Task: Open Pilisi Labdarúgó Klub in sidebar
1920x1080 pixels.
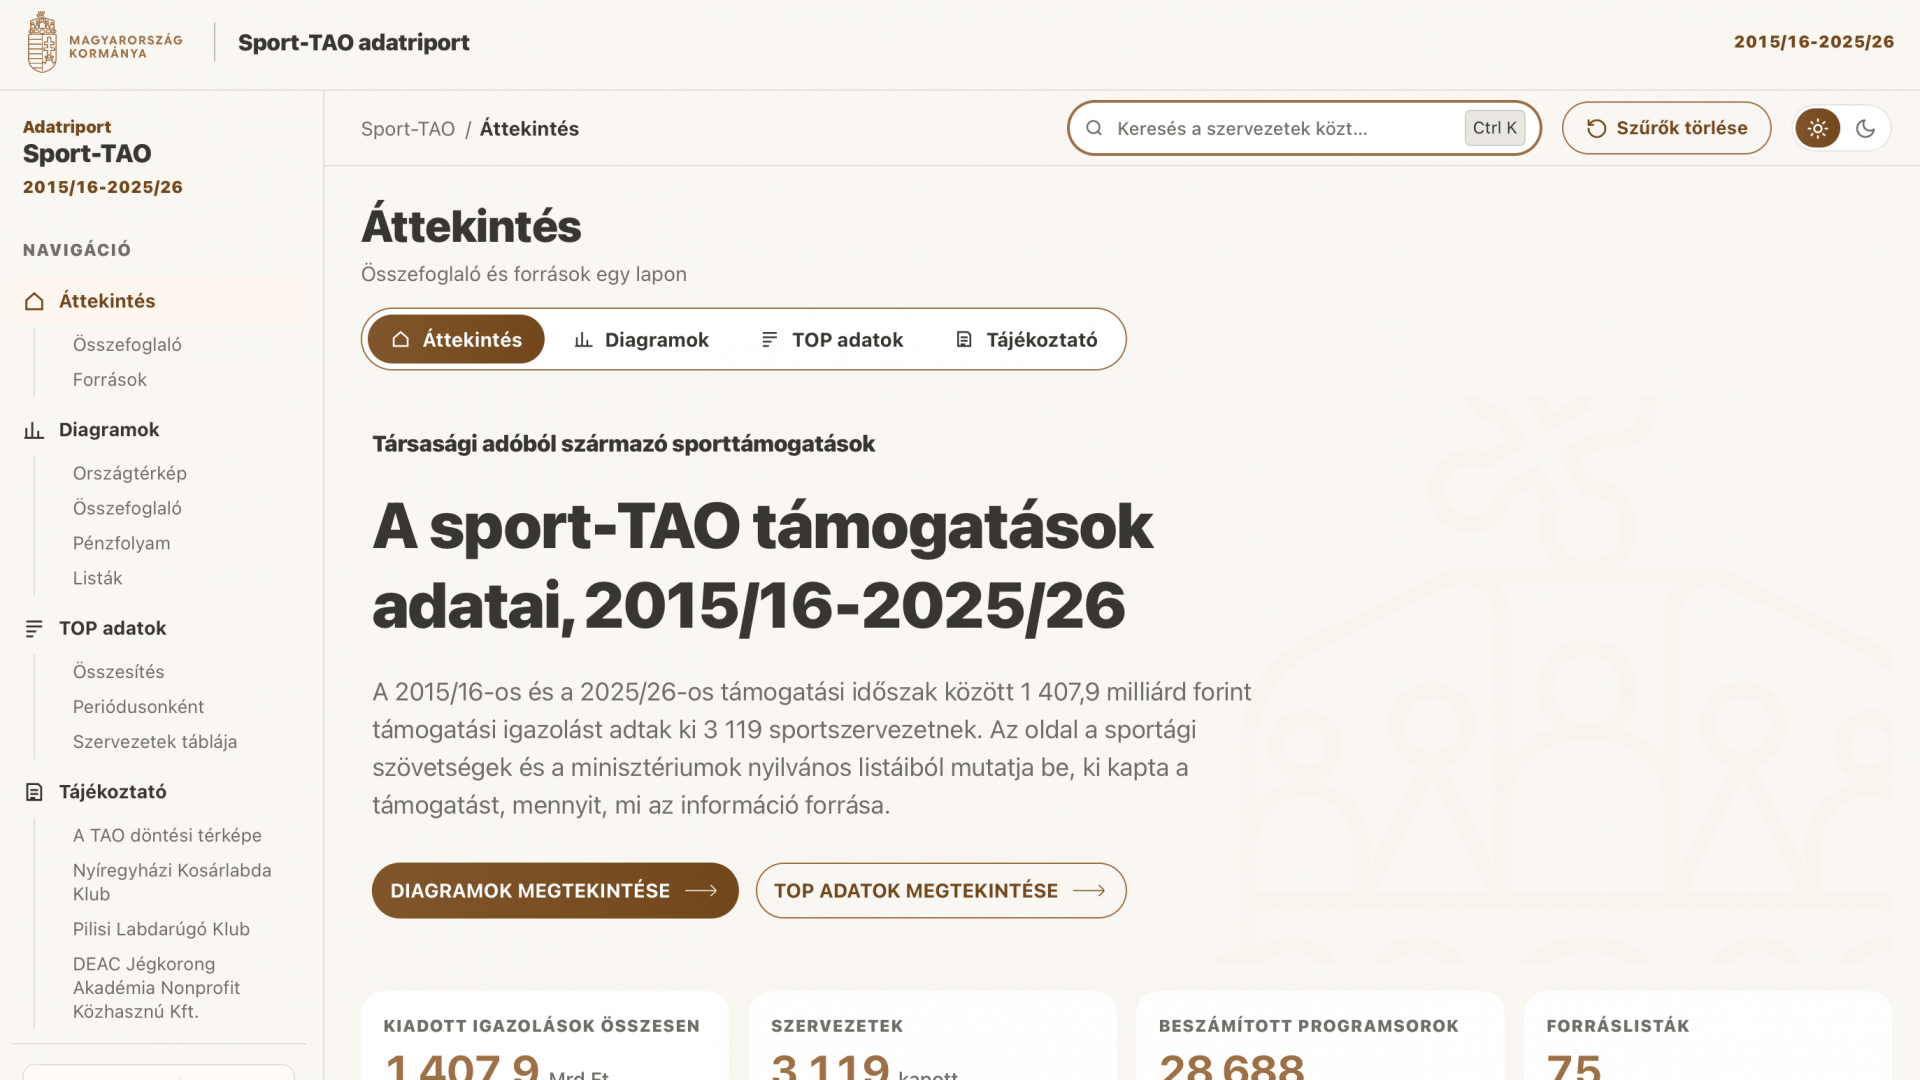Action: coord(161,929)
